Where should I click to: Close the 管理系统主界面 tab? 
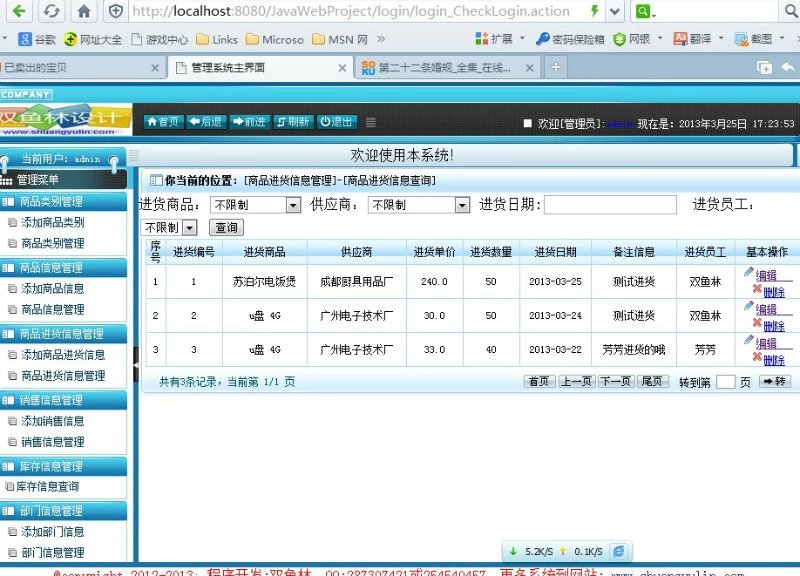click(342, 68)
